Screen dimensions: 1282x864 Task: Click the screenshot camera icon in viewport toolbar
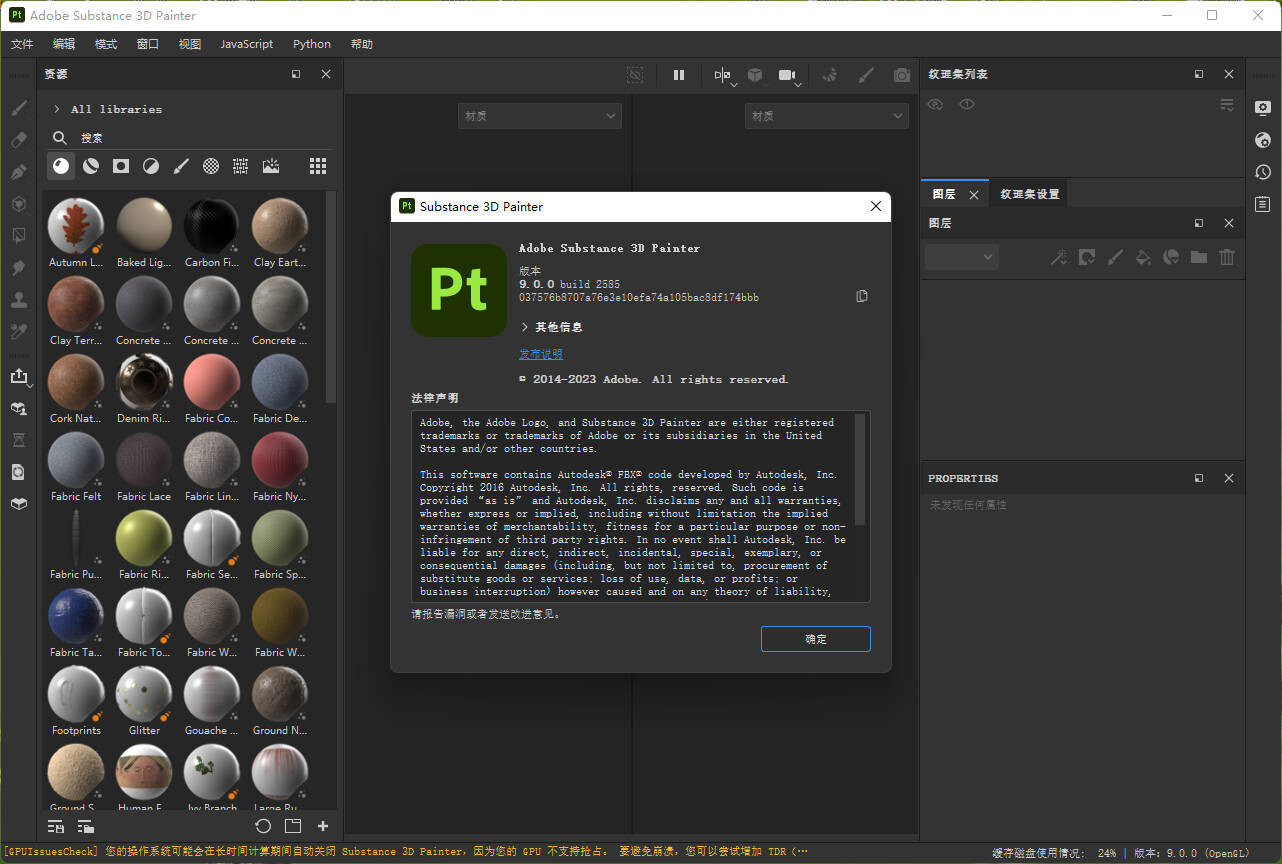point(902,75)
